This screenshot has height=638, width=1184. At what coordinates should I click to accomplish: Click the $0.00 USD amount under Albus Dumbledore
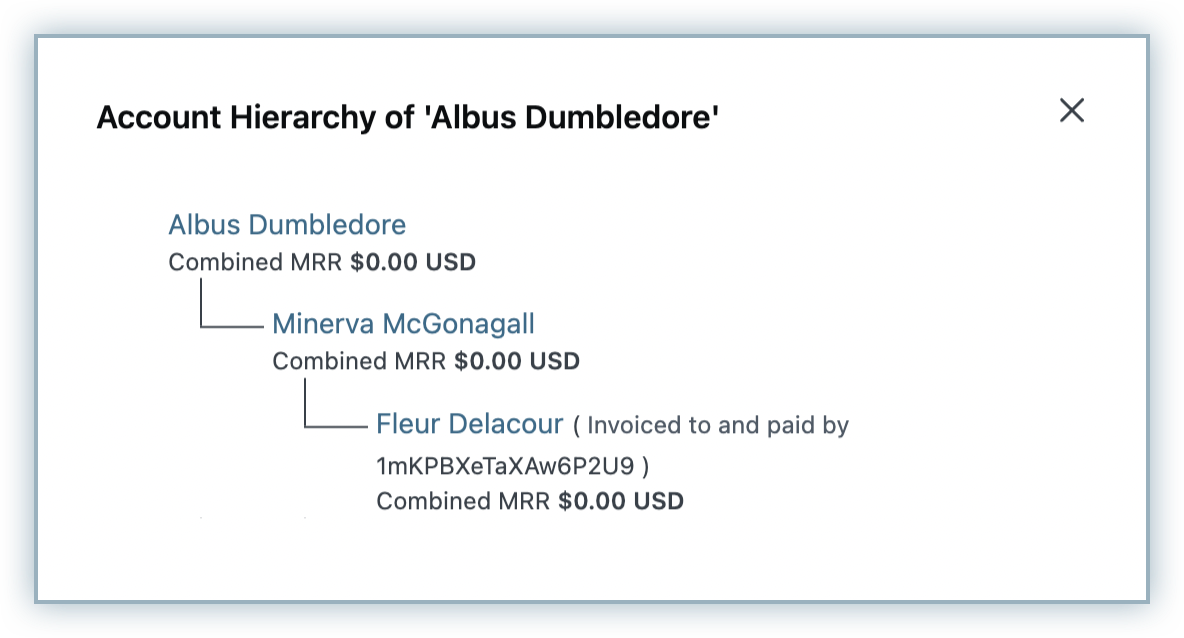[x=413, y=263]
